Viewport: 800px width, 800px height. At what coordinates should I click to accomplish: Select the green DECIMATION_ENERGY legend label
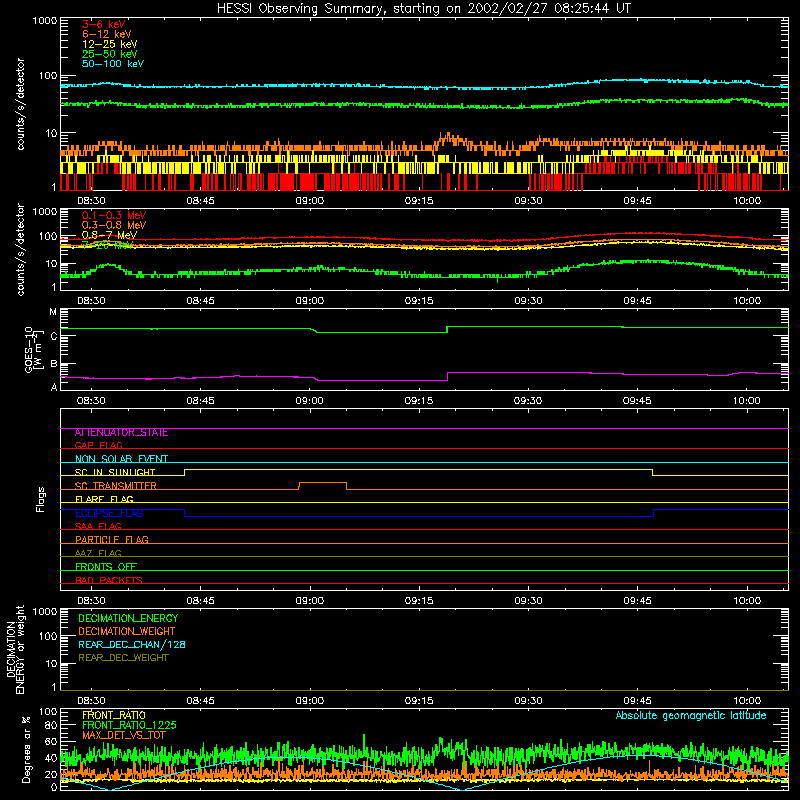128,618
